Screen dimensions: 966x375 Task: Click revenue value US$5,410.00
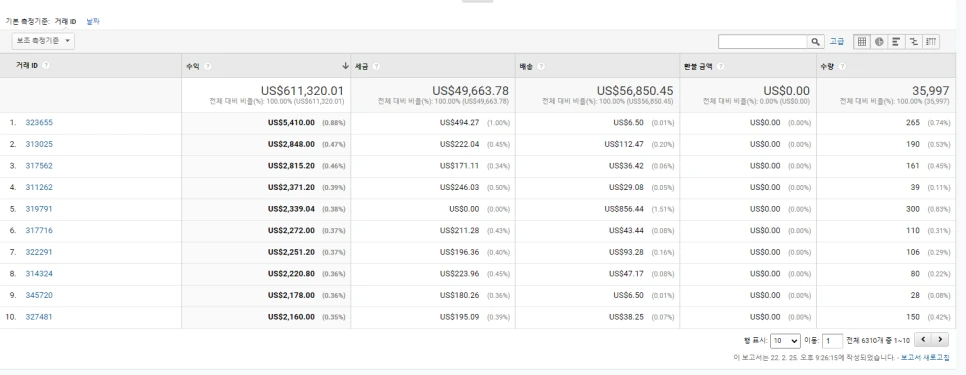(x=291, y=123)
